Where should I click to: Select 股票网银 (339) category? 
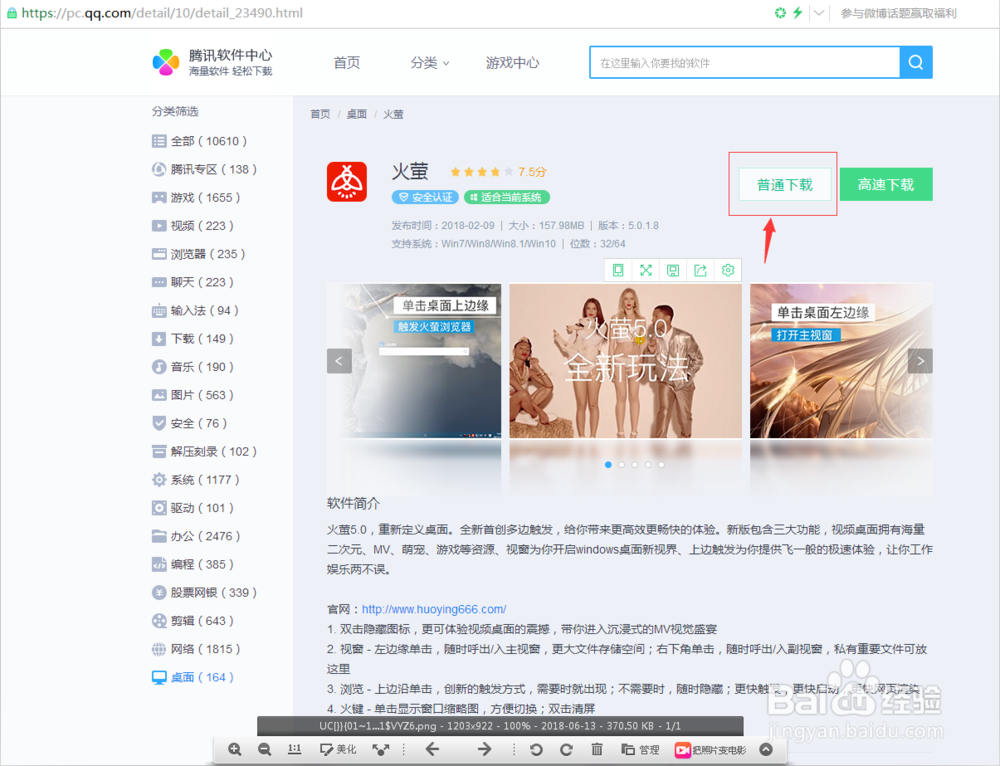pyautogui.click(x=204, y=593)
